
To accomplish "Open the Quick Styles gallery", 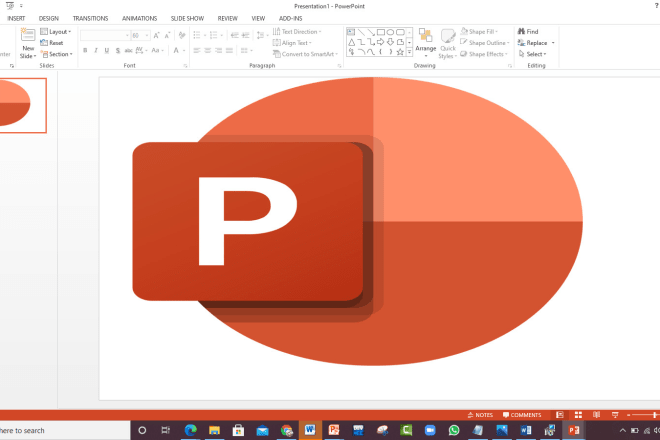I will (447, 44).
